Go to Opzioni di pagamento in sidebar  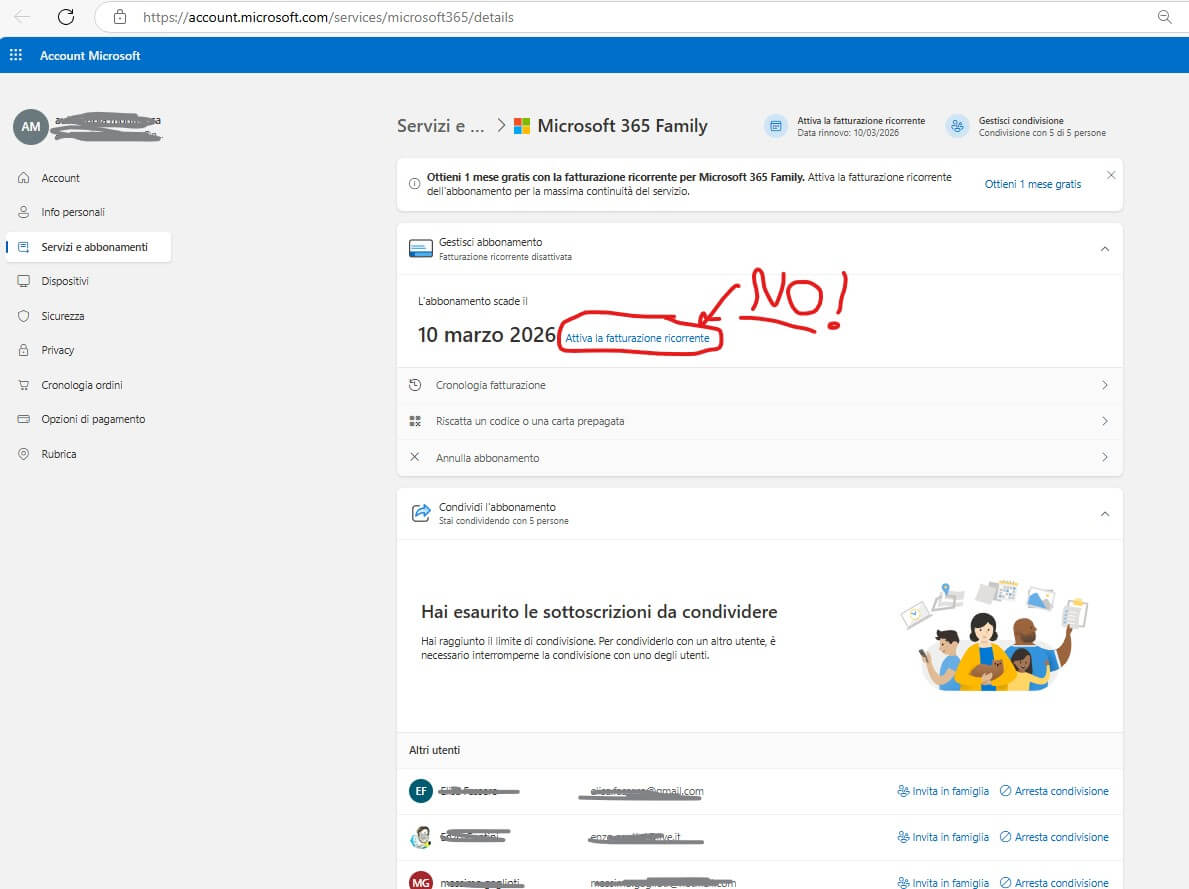pos(93,419)
